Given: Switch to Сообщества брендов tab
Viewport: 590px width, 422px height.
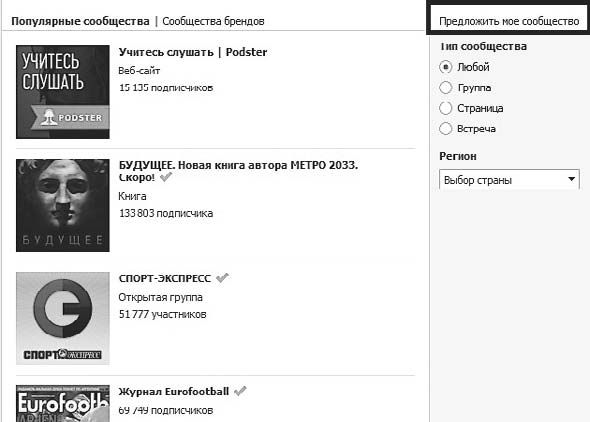Looking at the screenshot, I should point(213,21).
